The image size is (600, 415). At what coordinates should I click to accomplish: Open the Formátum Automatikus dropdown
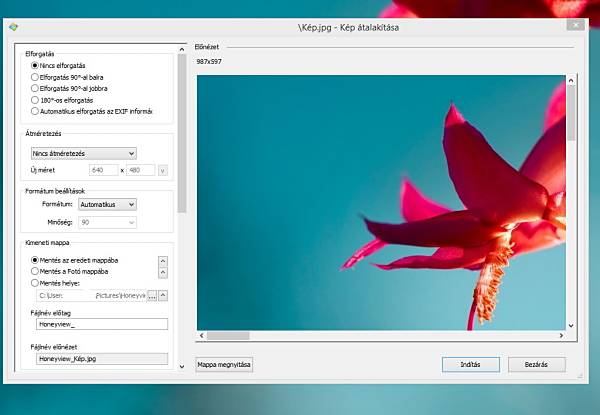pos(108,204)
